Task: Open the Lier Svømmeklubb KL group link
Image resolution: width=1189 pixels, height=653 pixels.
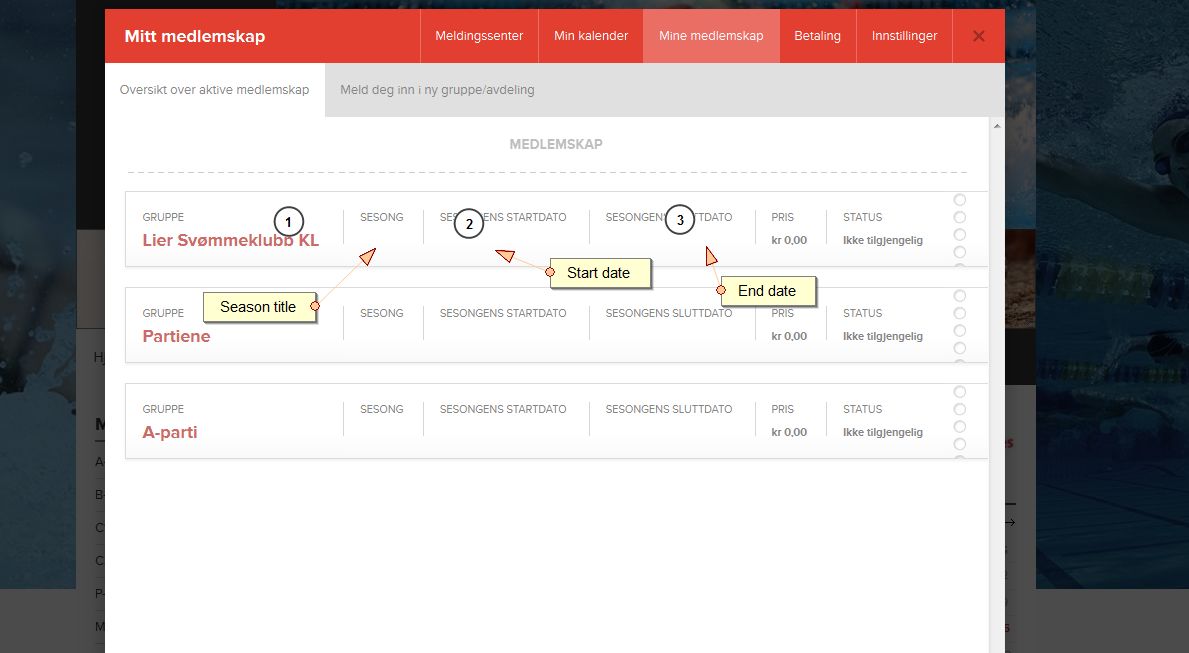Action: pos(231,240)
